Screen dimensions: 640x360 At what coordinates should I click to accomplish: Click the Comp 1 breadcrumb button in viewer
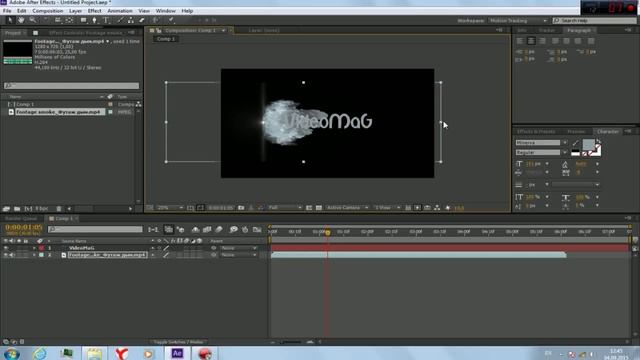pos(165,39)
